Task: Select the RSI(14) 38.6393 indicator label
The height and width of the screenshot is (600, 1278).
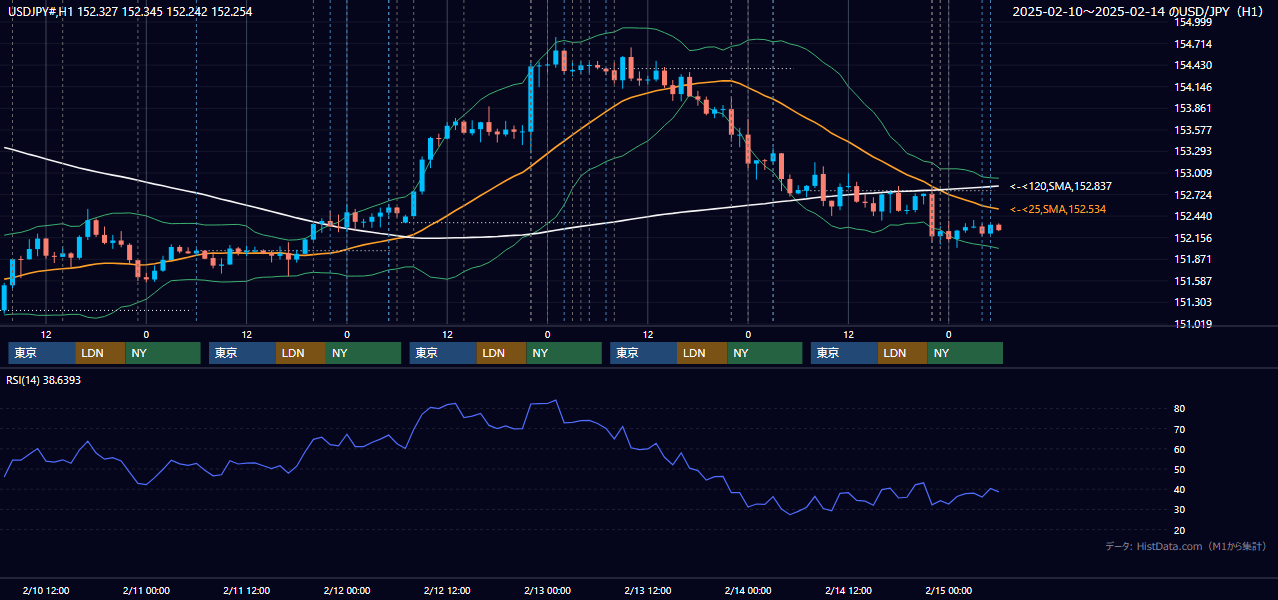Action: click(x=44, y=380)
